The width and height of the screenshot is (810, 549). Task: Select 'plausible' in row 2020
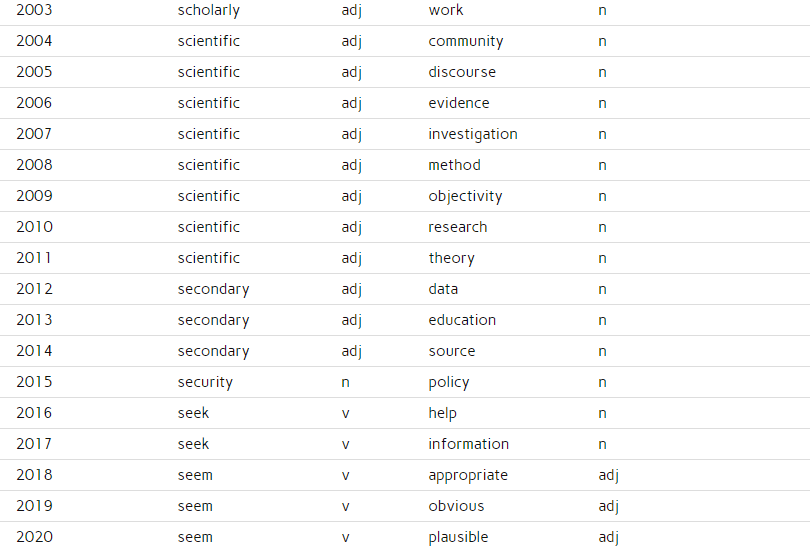458,538
